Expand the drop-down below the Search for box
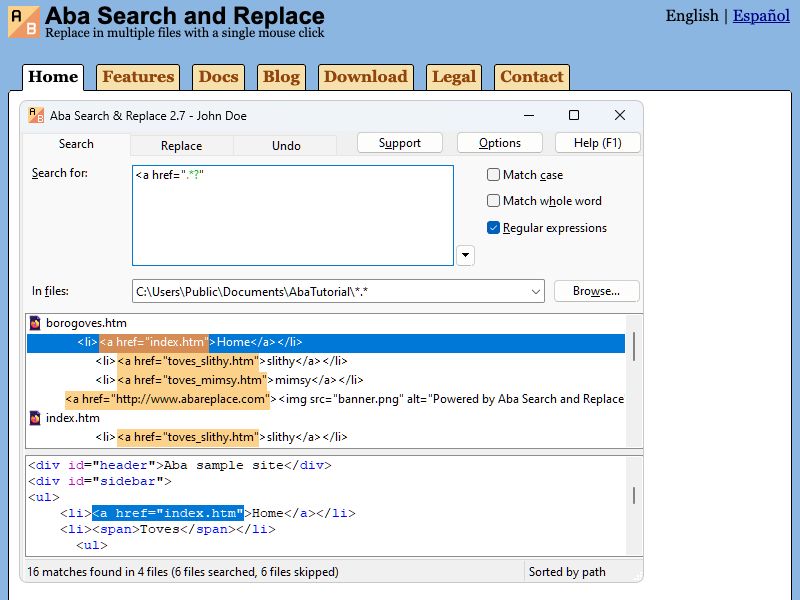This screenshot has width=800, height=600. point(464,255)
